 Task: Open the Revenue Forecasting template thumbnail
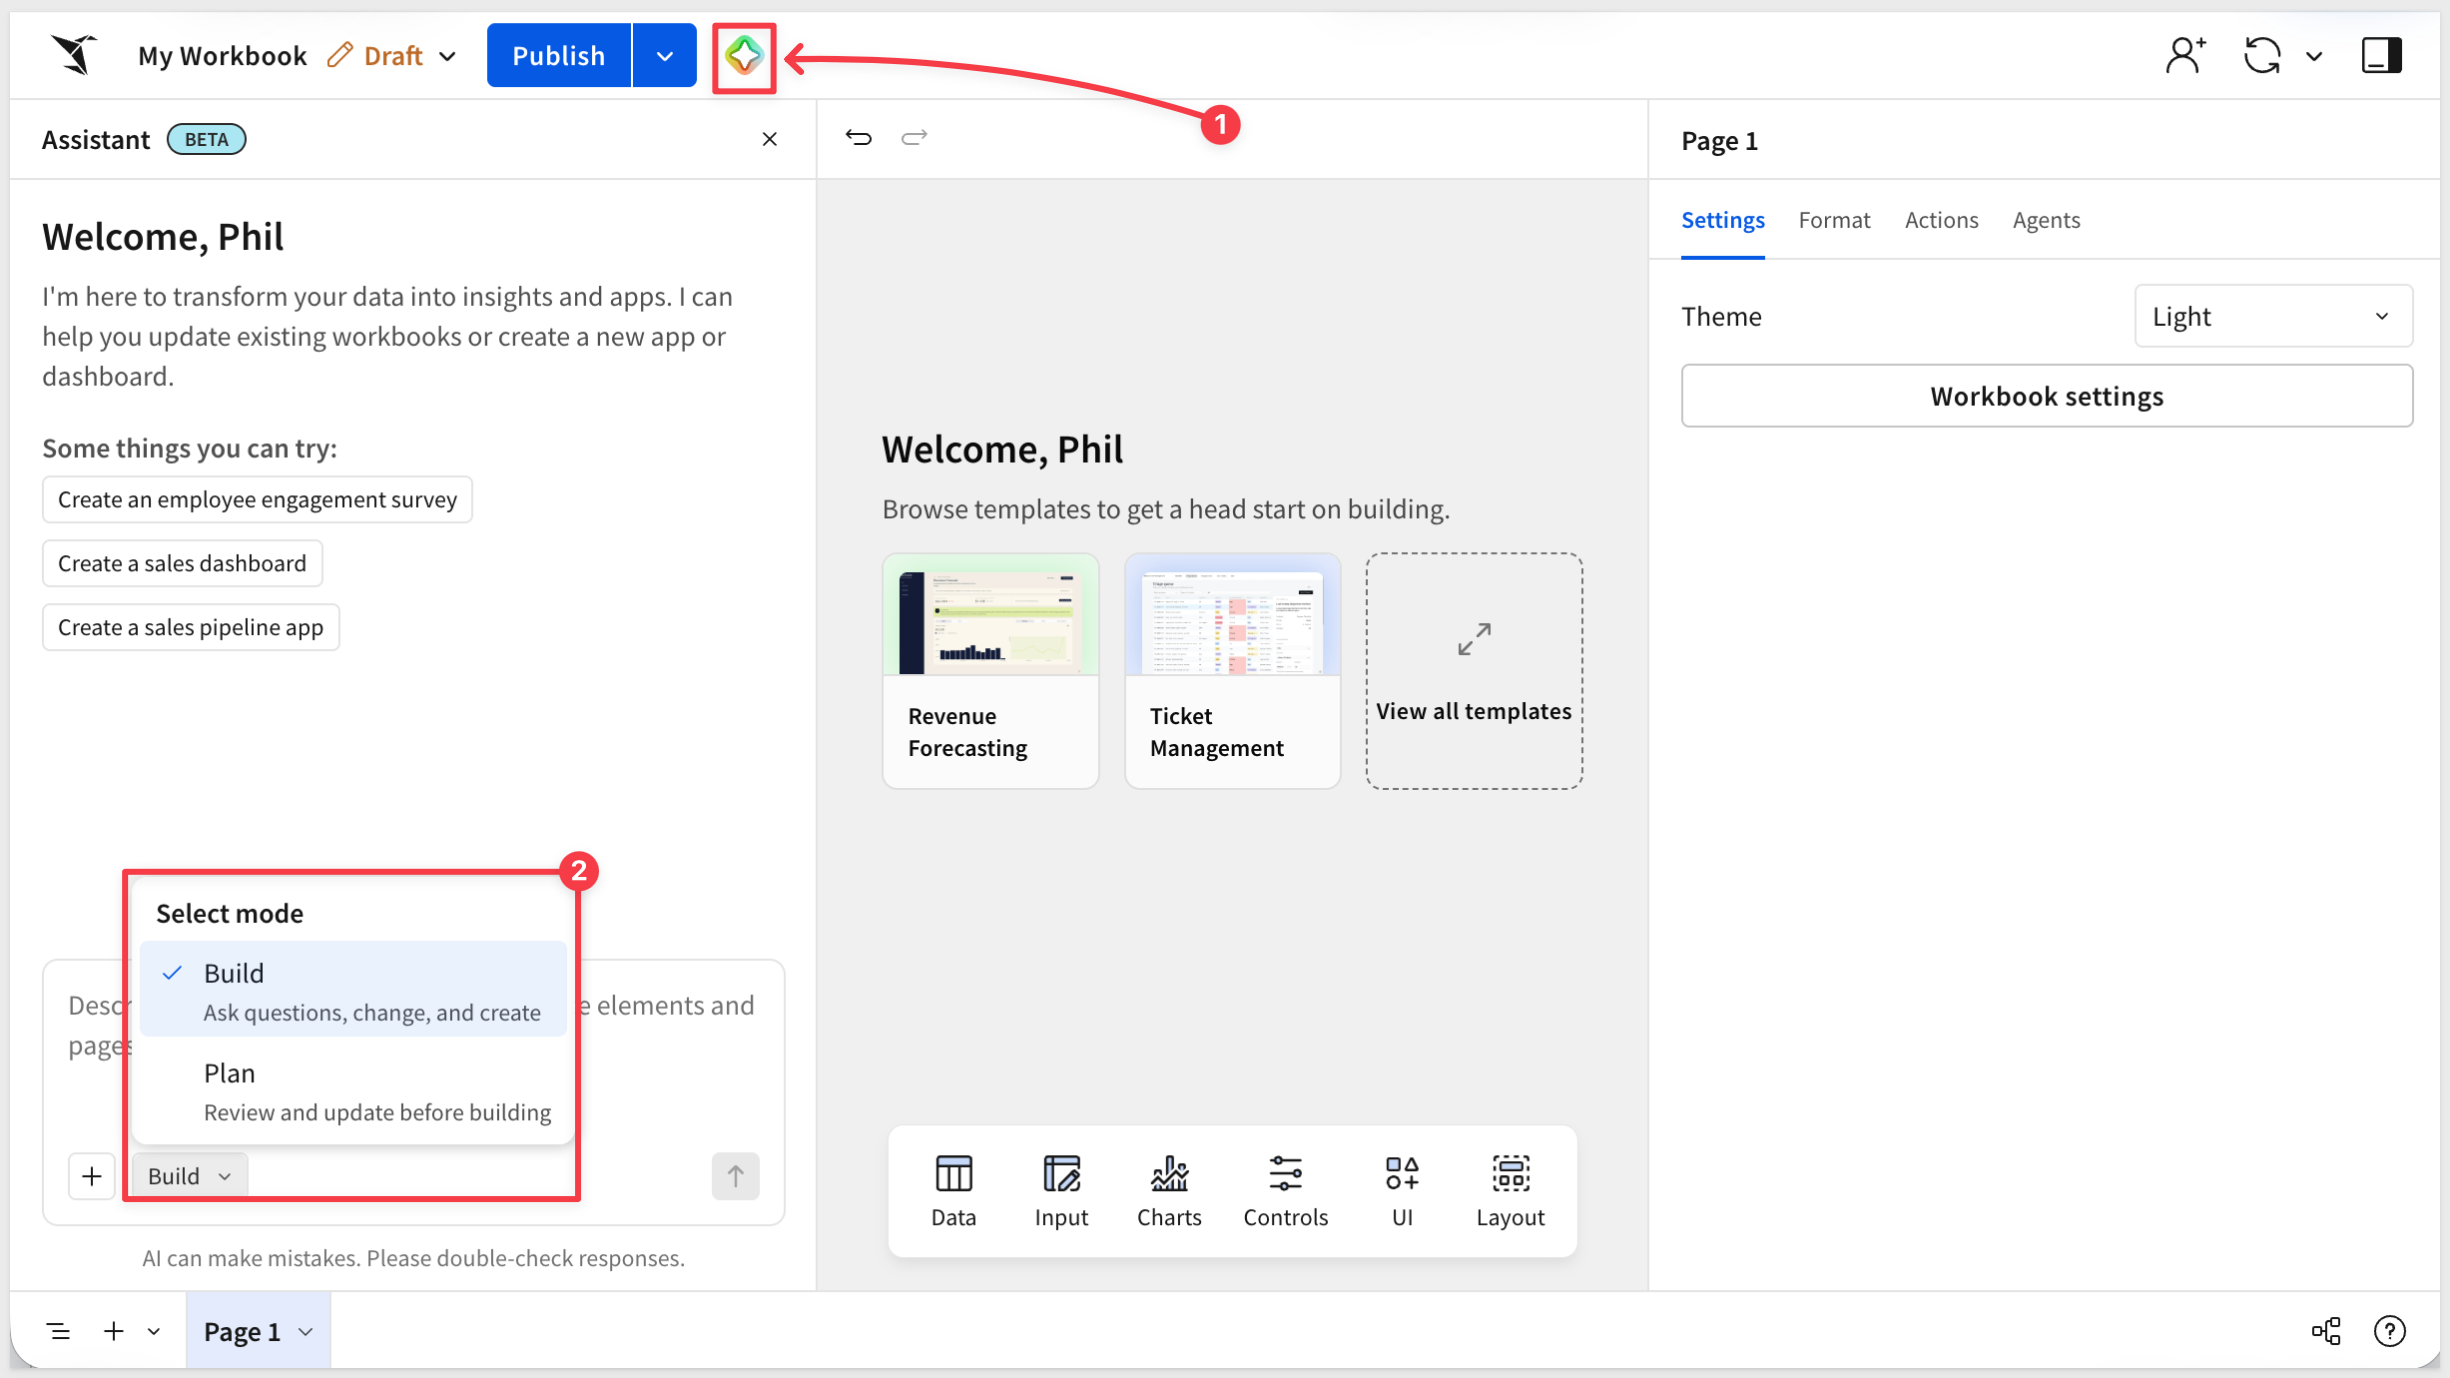pyautogui.click(x=990, y=615)
